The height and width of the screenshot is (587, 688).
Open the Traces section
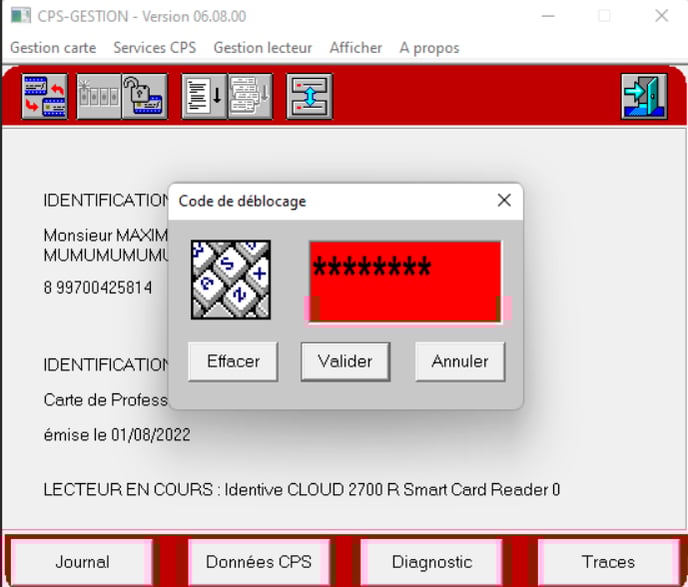click(608, 562)
